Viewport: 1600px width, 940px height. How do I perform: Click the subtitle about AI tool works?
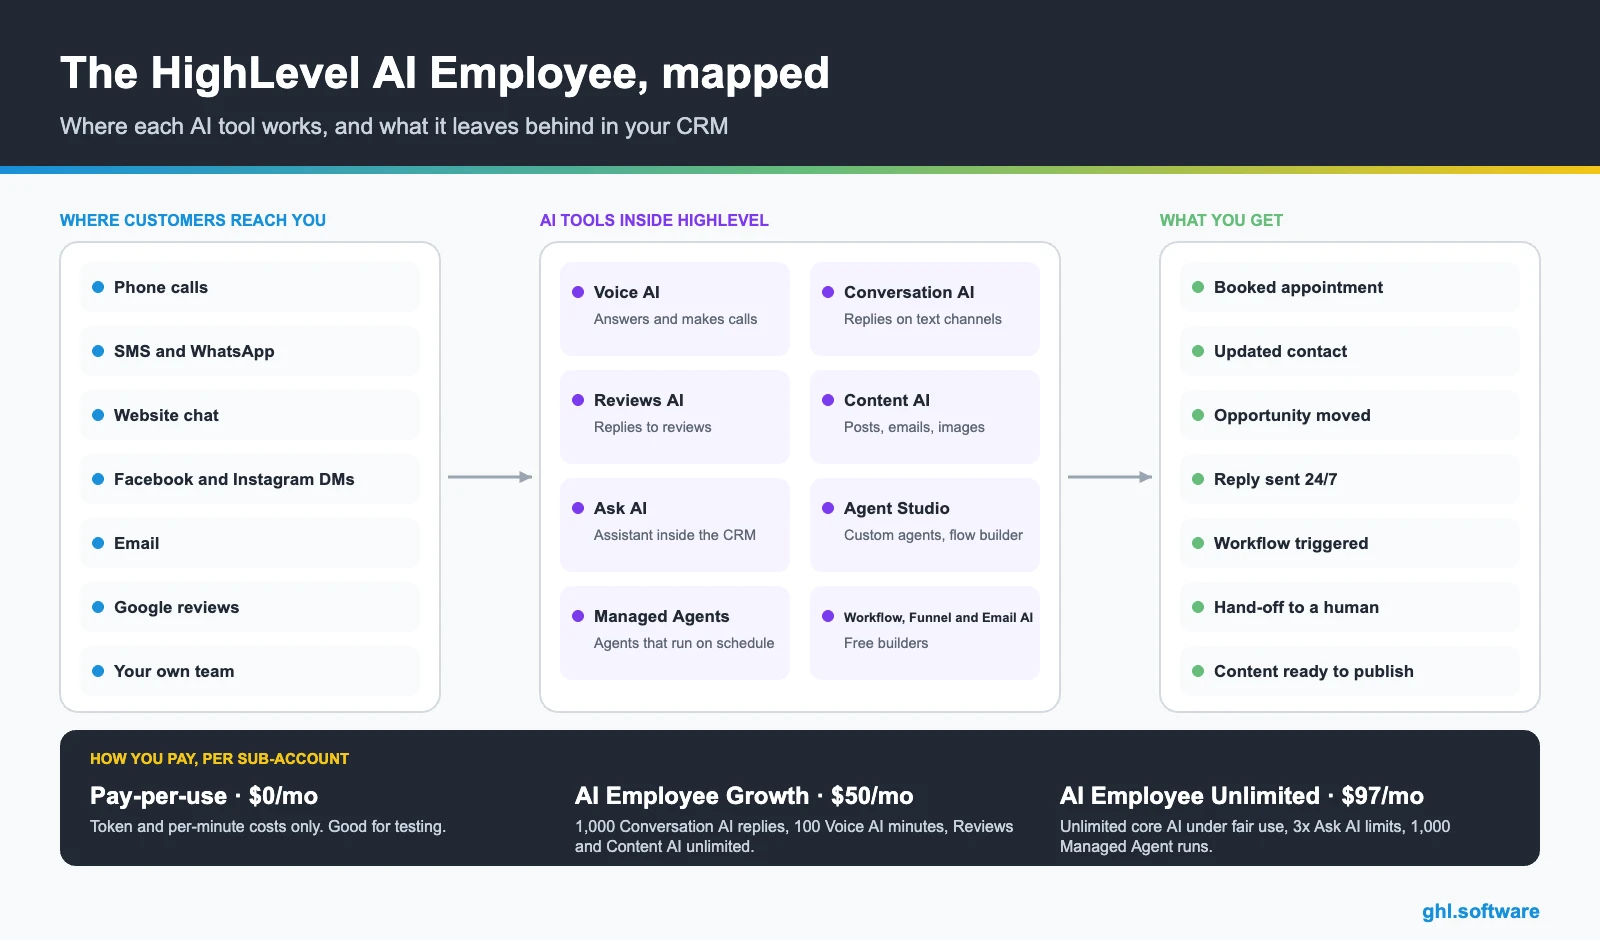[x=394, y=127]
